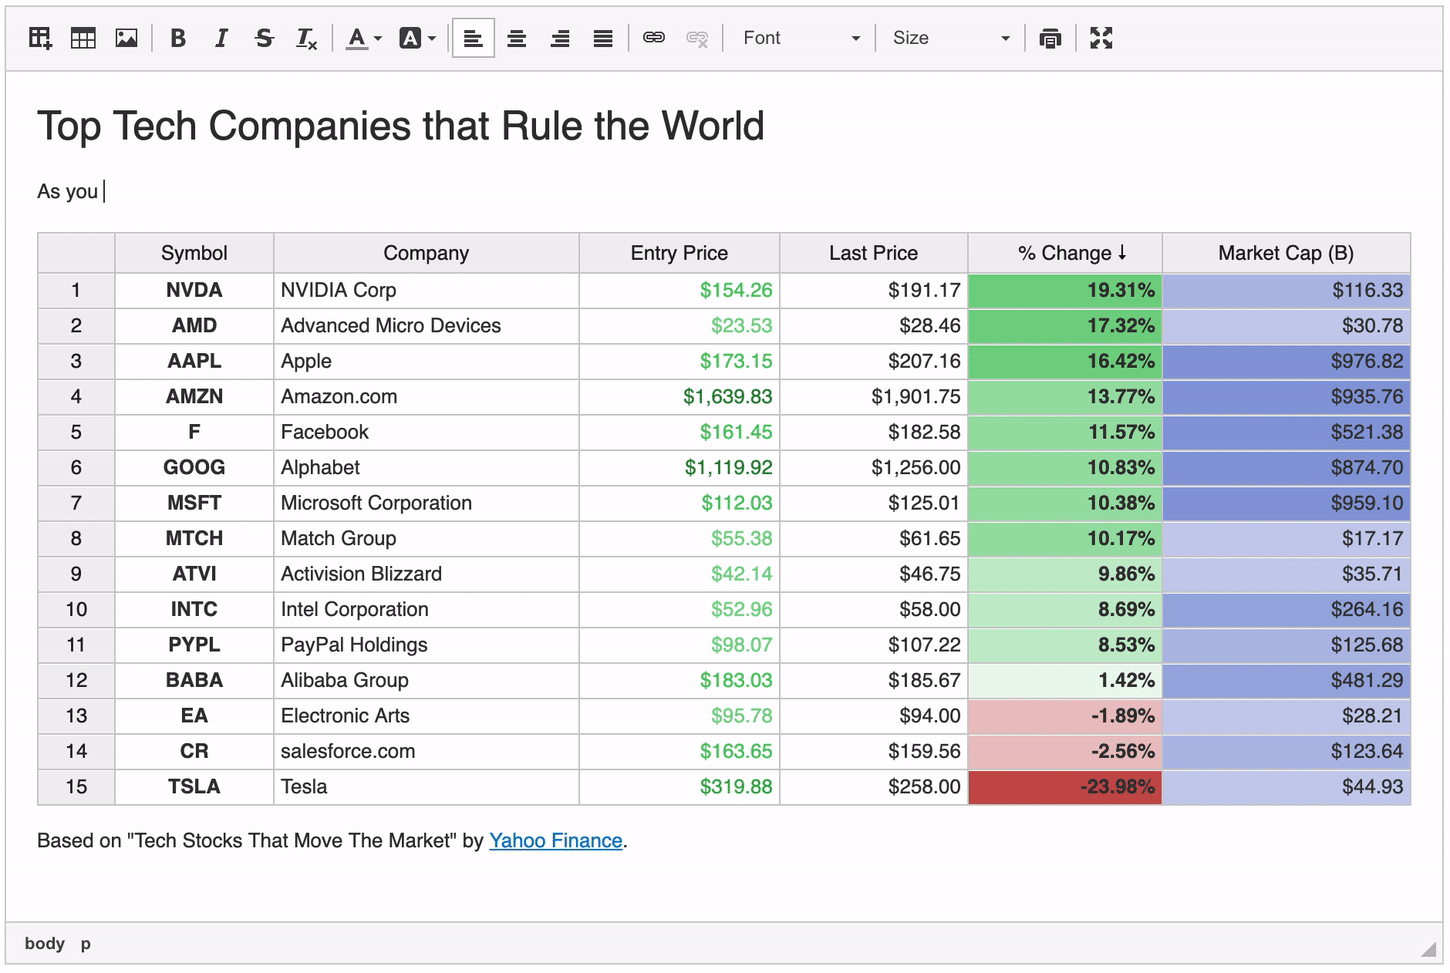The height and width of the screenshot is (973, 1450).
Task: Click the Market Cap (B) column header
Action: point(1286,253)
